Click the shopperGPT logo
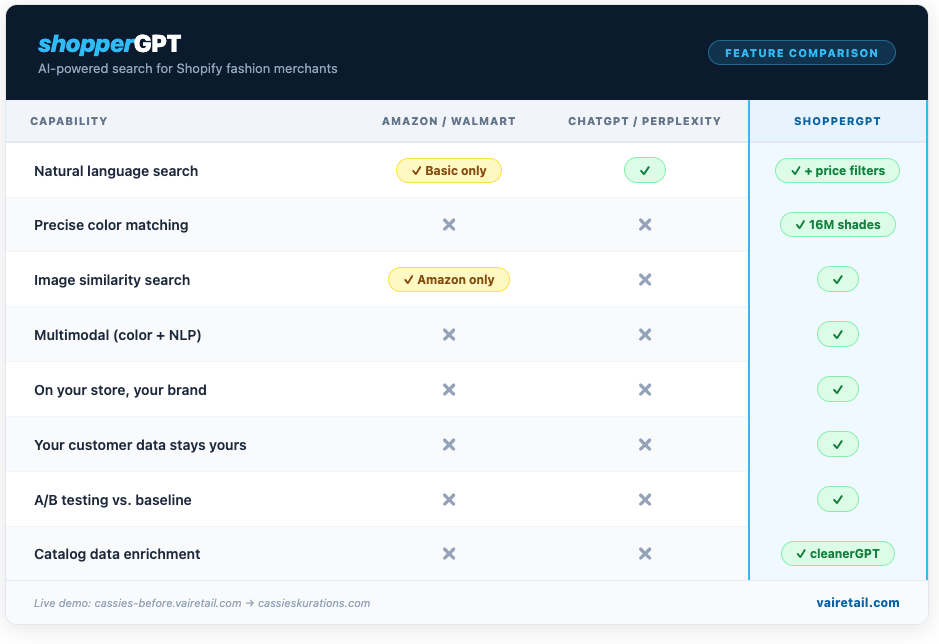The image size is (939, 644). pyautogui.click(x=110, y=44)
